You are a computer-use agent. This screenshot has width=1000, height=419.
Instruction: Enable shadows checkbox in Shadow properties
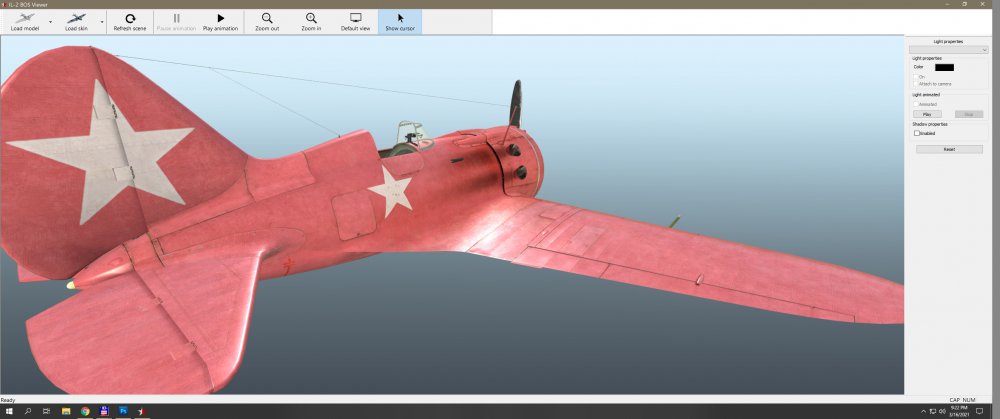coord(917,132)
